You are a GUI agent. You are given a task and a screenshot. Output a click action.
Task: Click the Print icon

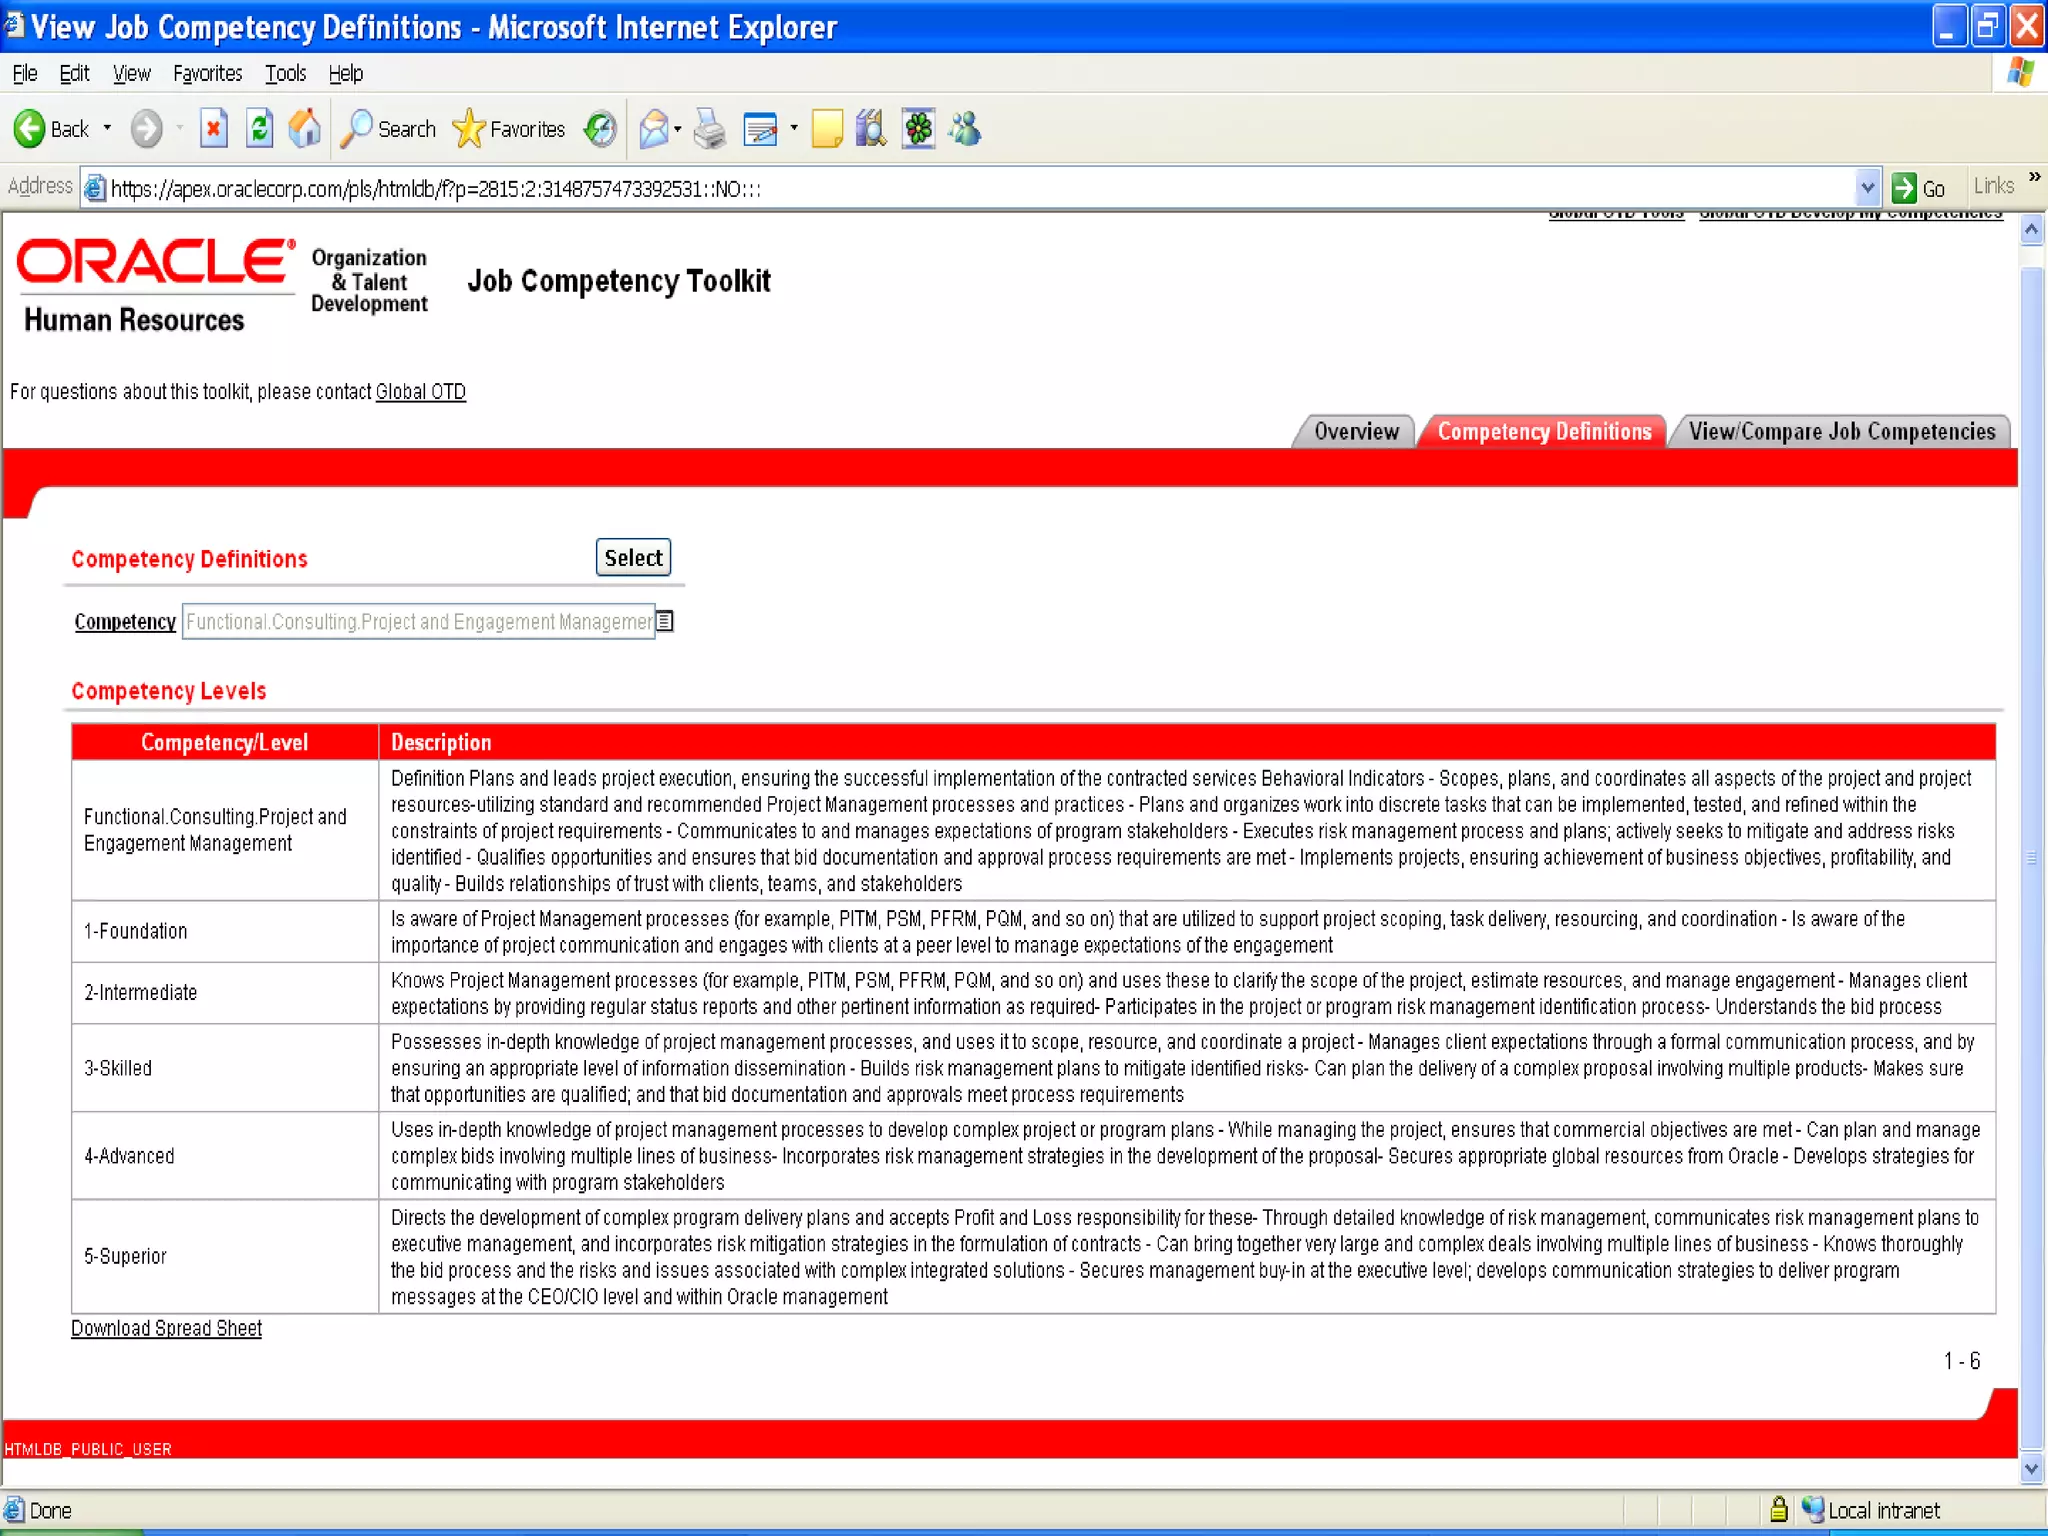[709, 129]
